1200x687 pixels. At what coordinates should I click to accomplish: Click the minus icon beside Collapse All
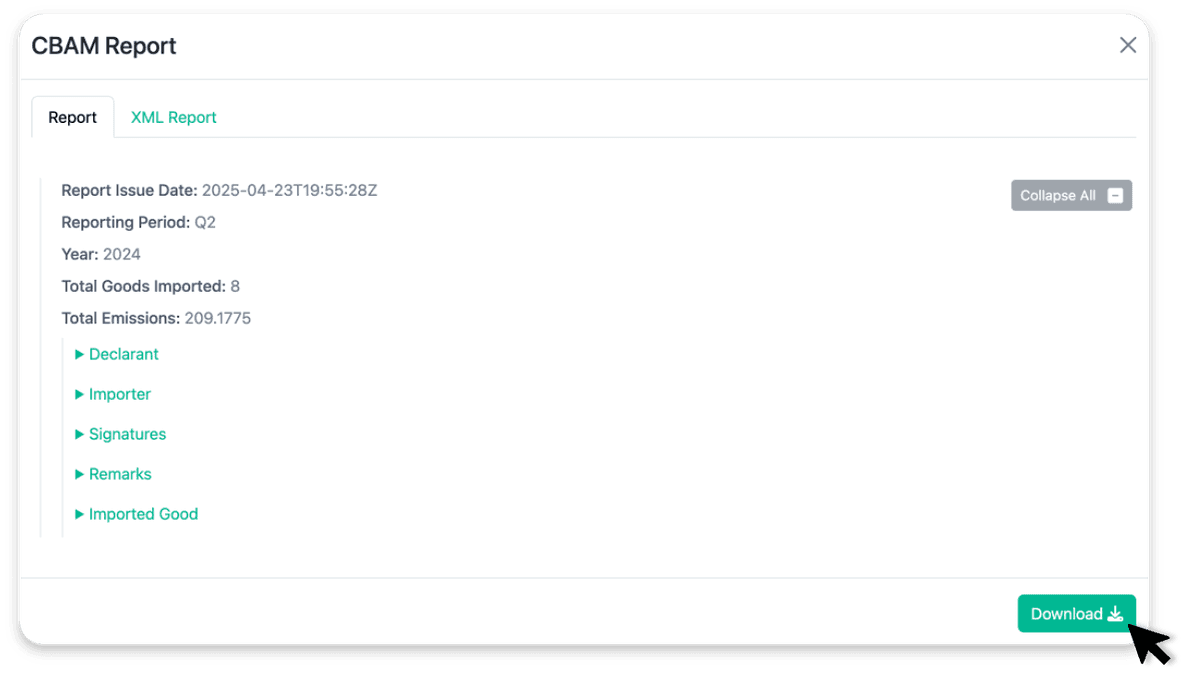pyautogui.click(x=1115, y=196)
